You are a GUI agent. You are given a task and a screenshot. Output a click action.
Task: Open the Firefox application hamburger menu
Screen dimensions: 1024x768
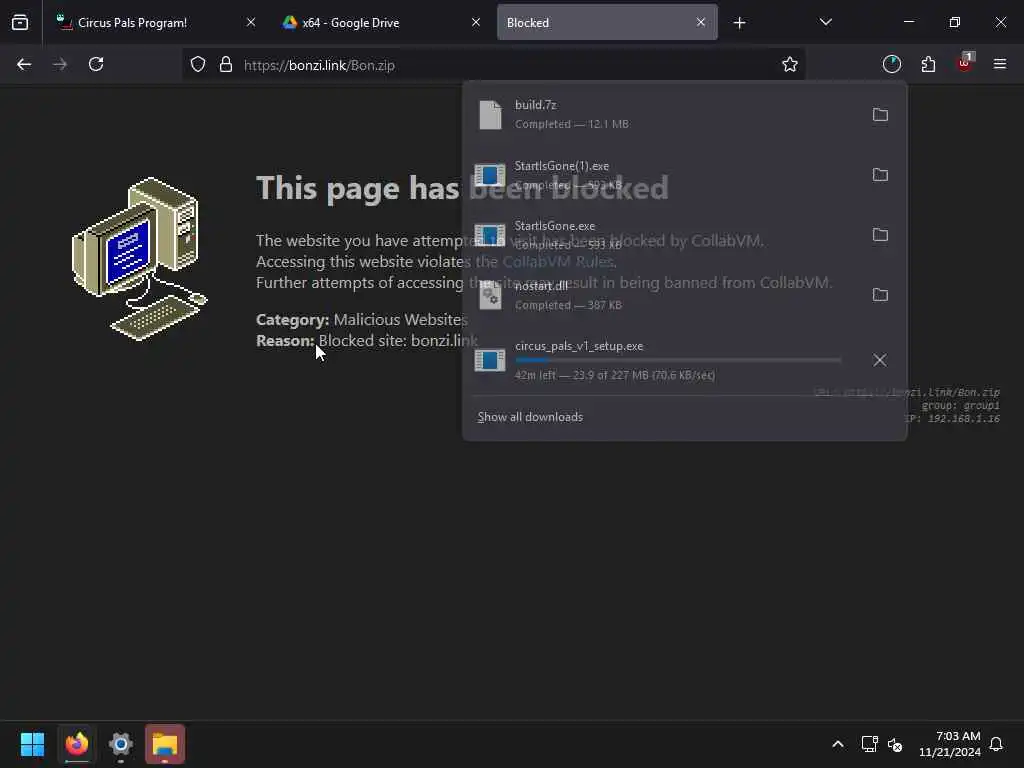point(1000,65)
